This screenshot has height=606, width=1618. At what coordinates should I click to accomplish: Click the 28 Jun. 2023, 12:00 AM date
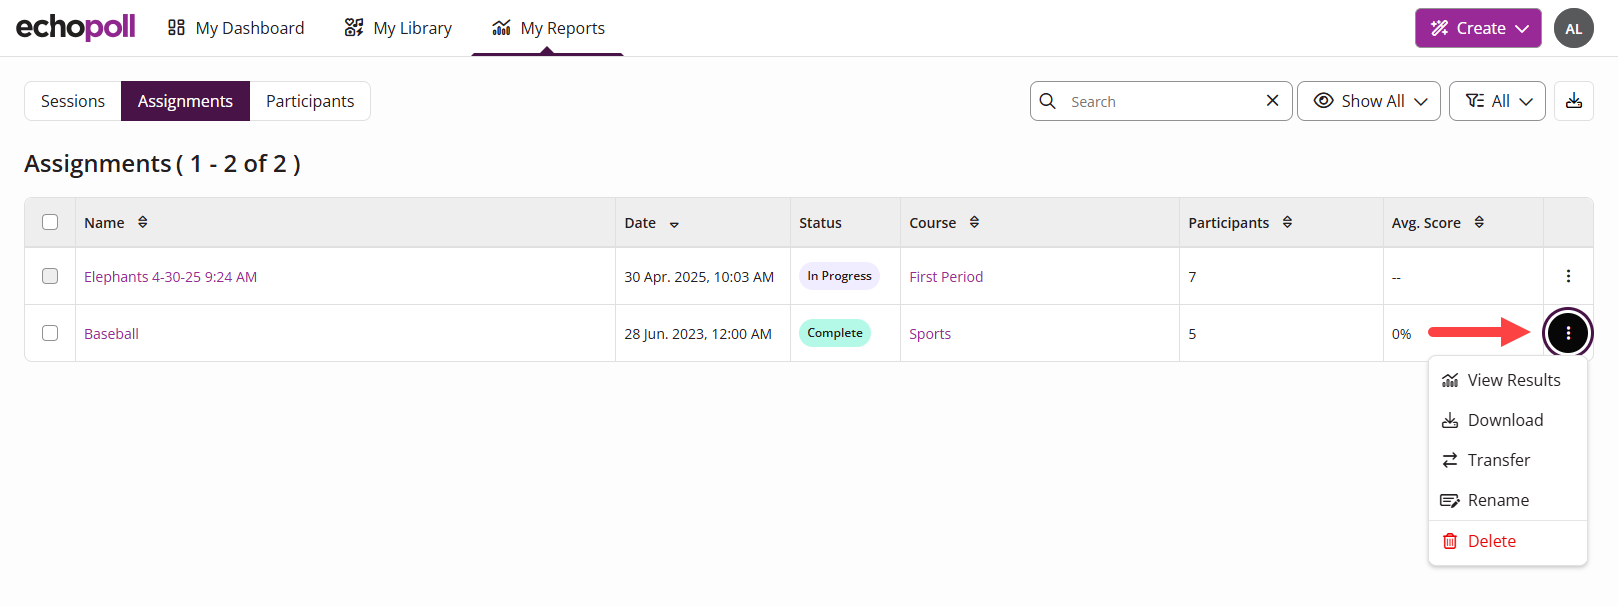(698, 334)
